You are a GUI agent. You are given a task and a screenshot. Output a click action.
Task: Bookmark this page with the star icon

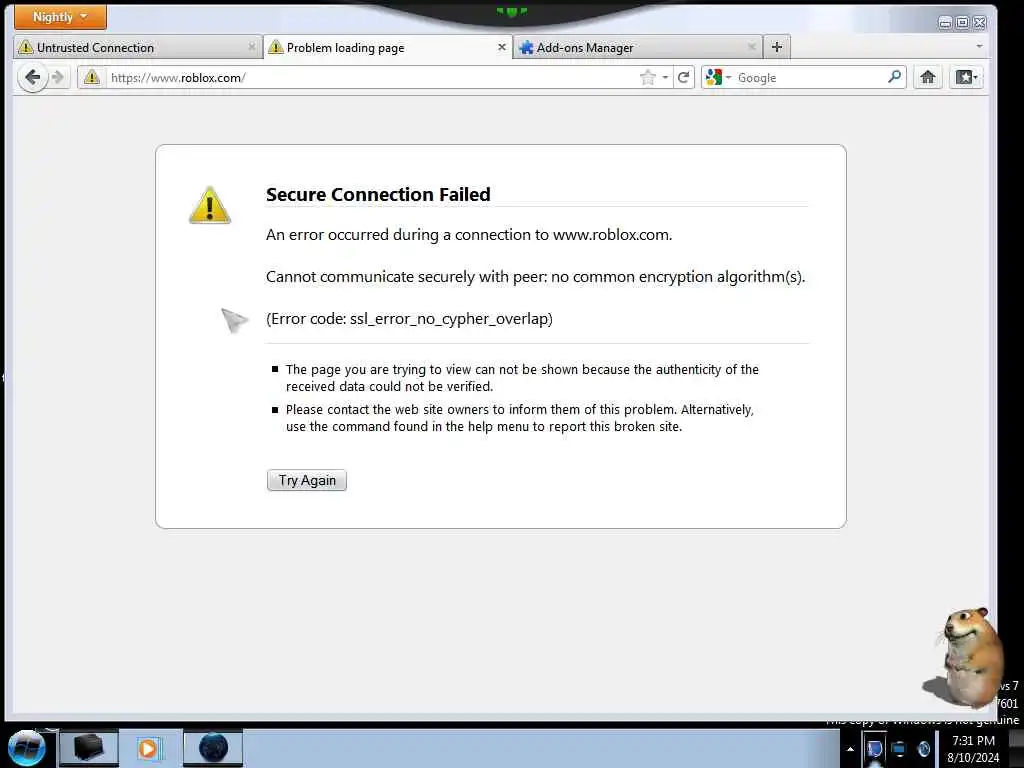click(x=647, y=78)
